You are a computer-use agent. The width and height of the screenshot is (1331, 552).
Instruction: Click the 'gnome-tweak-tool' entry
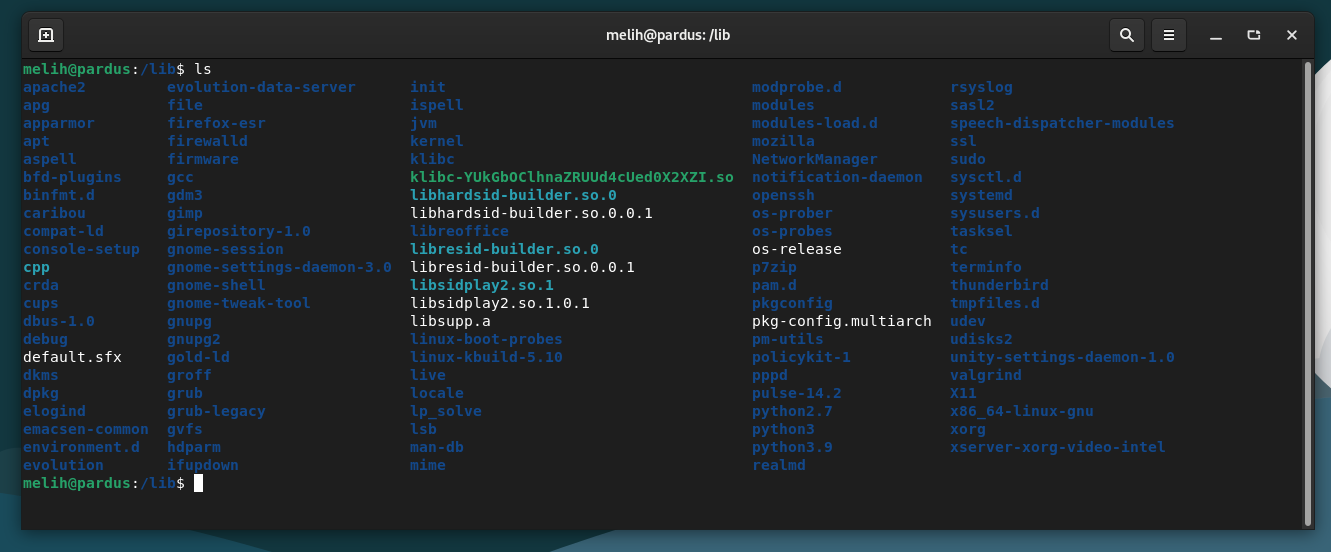coord(239,303)
